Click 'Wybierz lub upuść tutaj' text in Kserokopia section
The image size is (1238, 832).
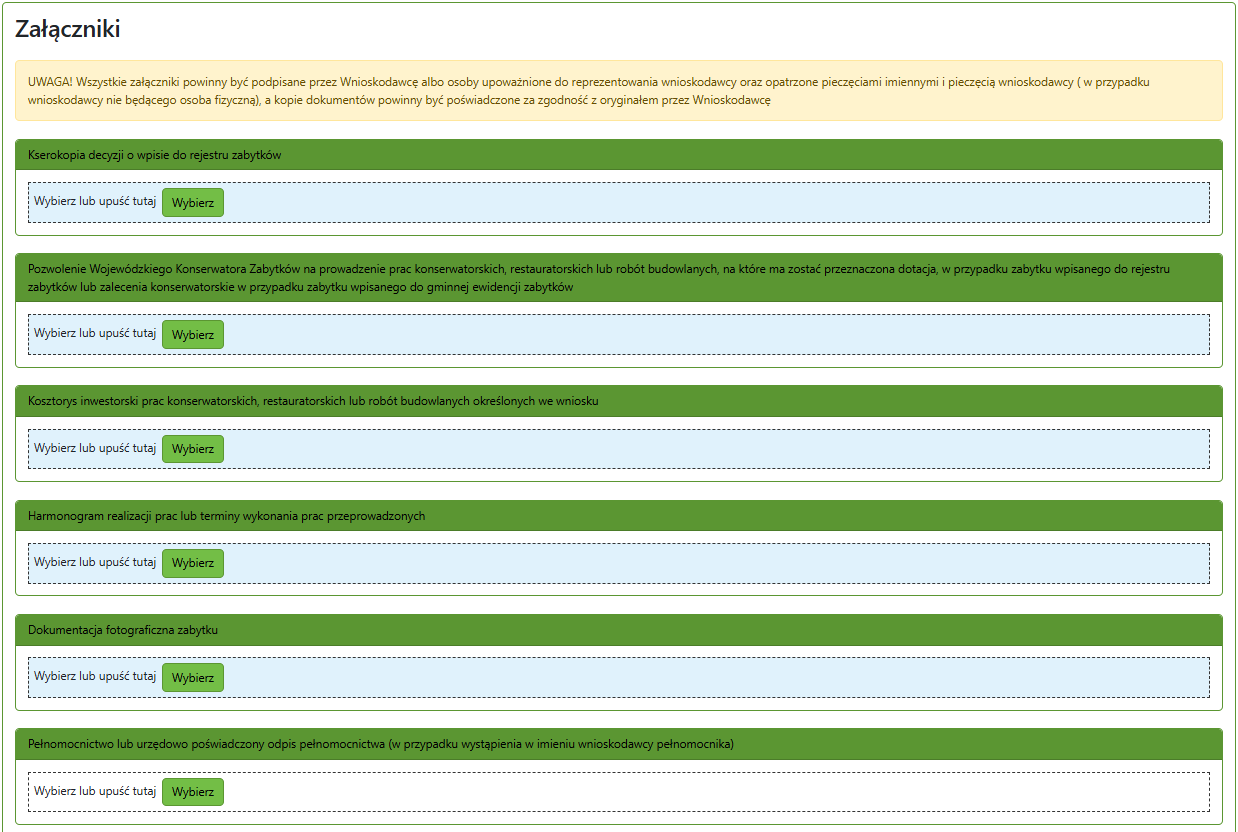coord(95,201)
